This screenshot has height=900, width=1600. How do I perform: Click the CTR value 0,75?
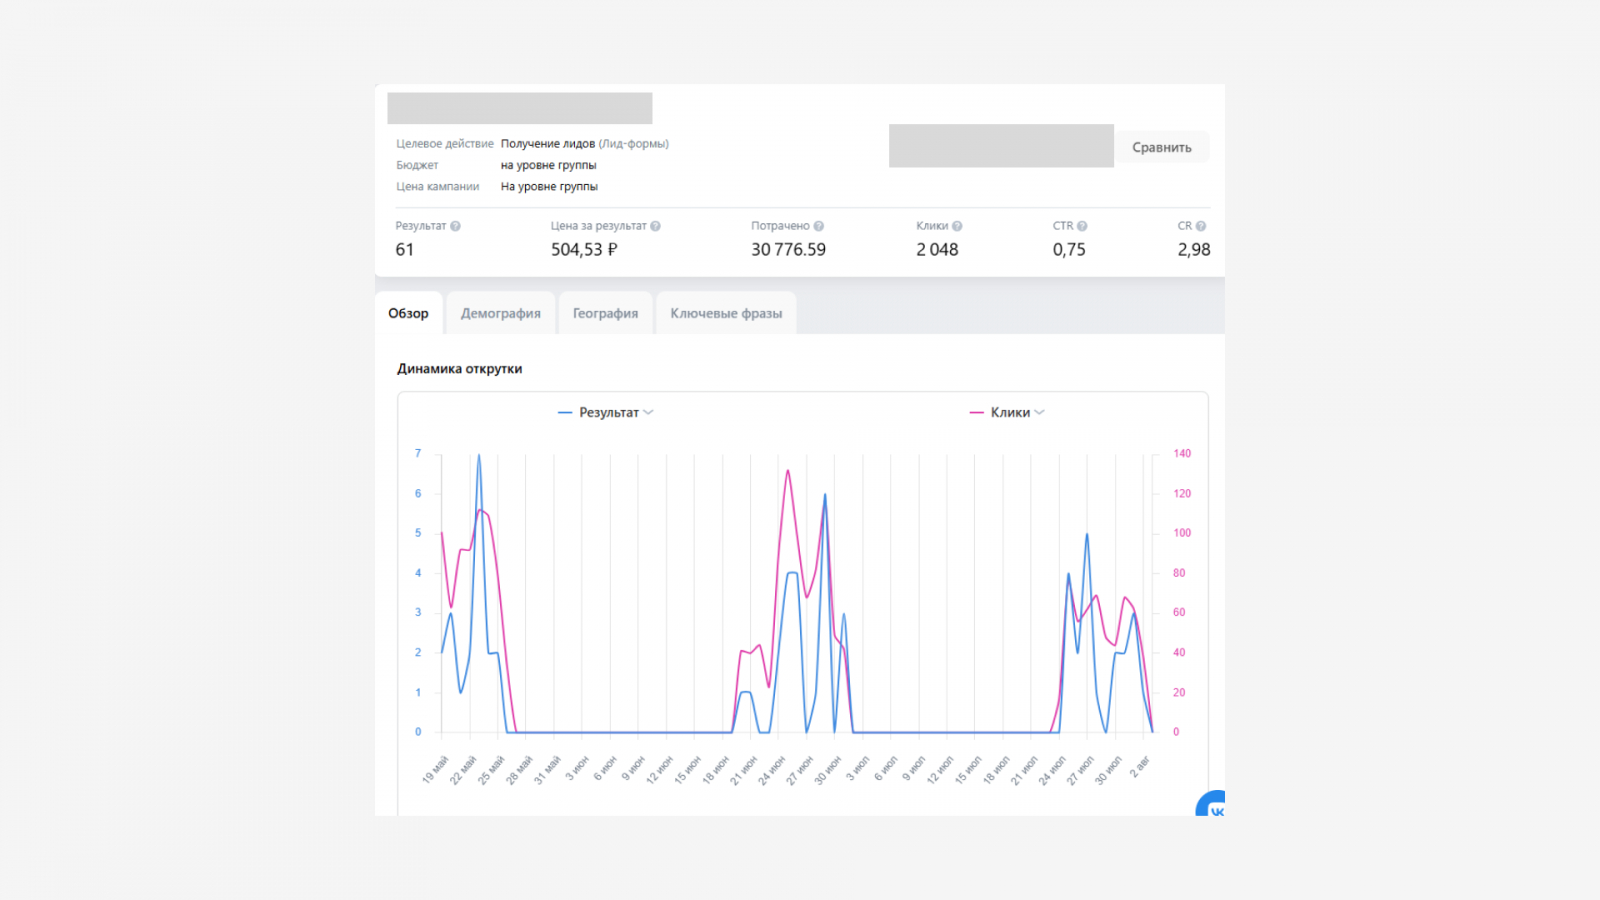[x=1069, y=250]
